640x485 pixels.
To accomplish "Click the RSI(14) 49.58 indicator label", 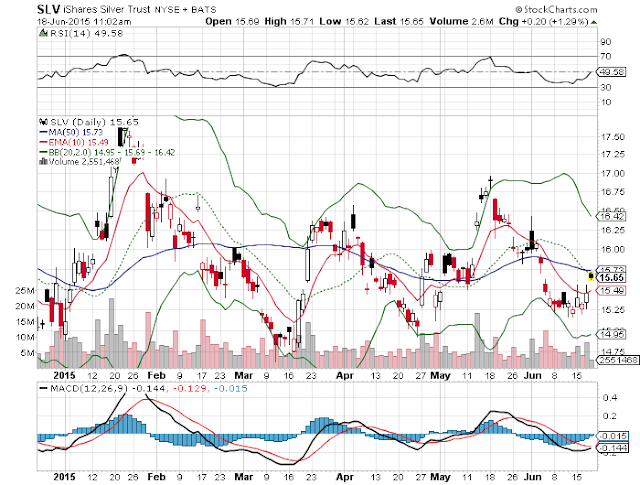I will (87, 33).
